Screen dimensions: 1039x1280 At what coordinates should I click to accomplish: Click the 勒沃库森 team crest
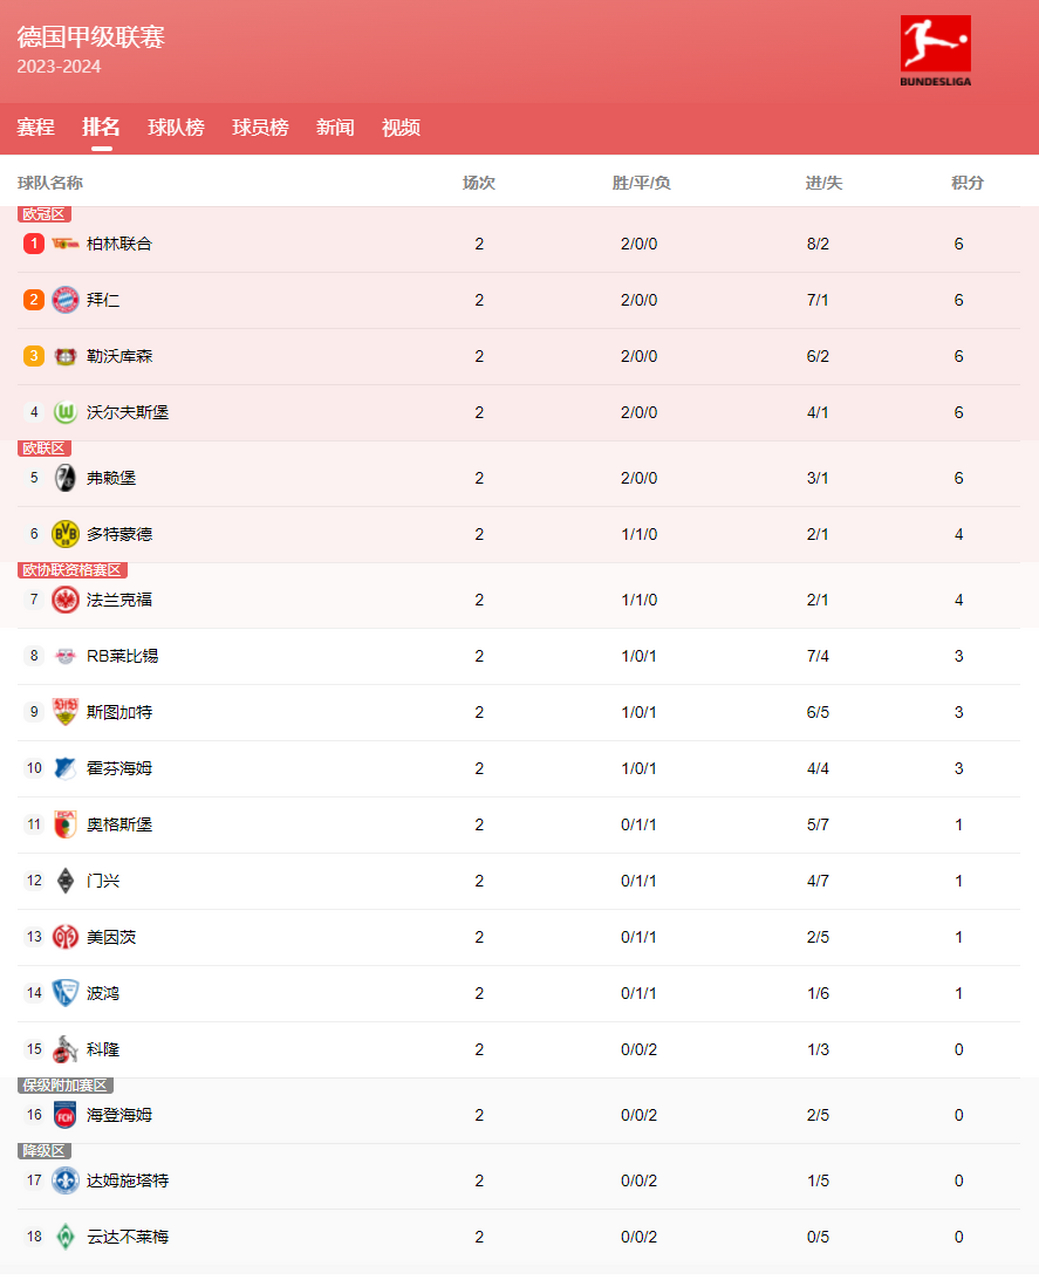[x=65, y=356]
